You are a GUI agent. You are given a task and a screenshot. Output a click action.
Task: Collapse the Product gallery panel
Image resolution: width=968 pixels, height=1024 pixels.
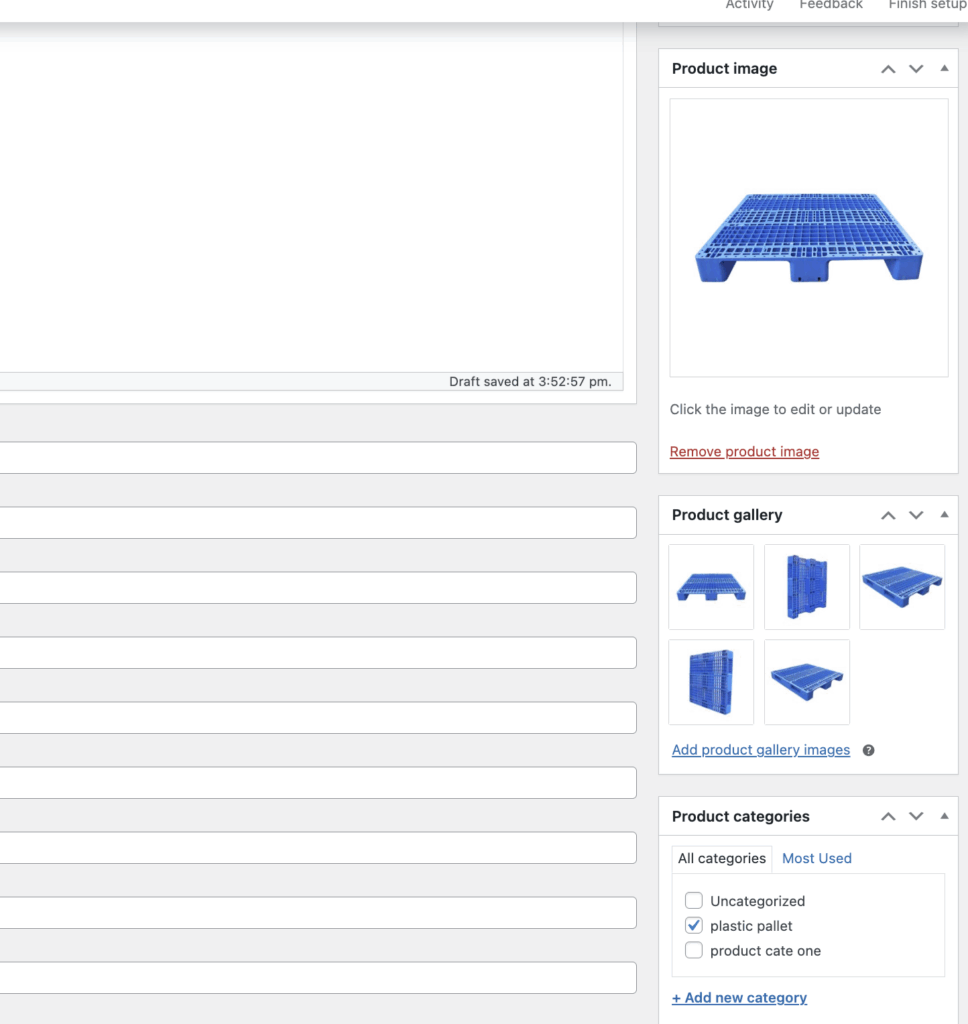(x=944, y=515)
